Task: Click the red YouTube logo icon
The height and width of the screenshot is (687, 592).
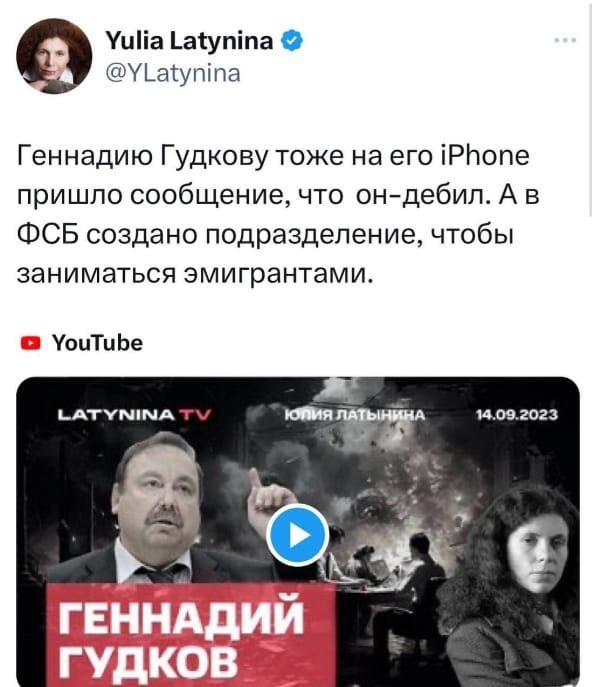Action: tap(31, 343)
